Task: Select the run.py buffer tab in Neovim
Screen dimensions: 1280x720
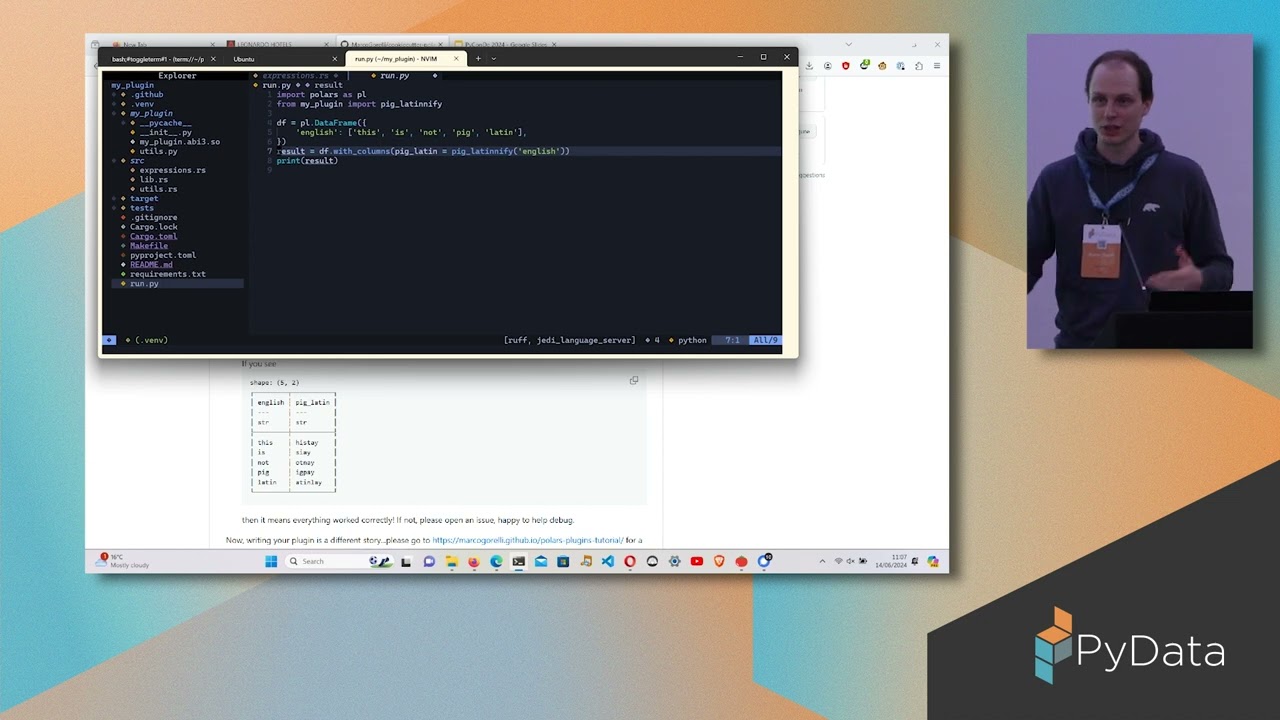Action: (x=395, y=76)
